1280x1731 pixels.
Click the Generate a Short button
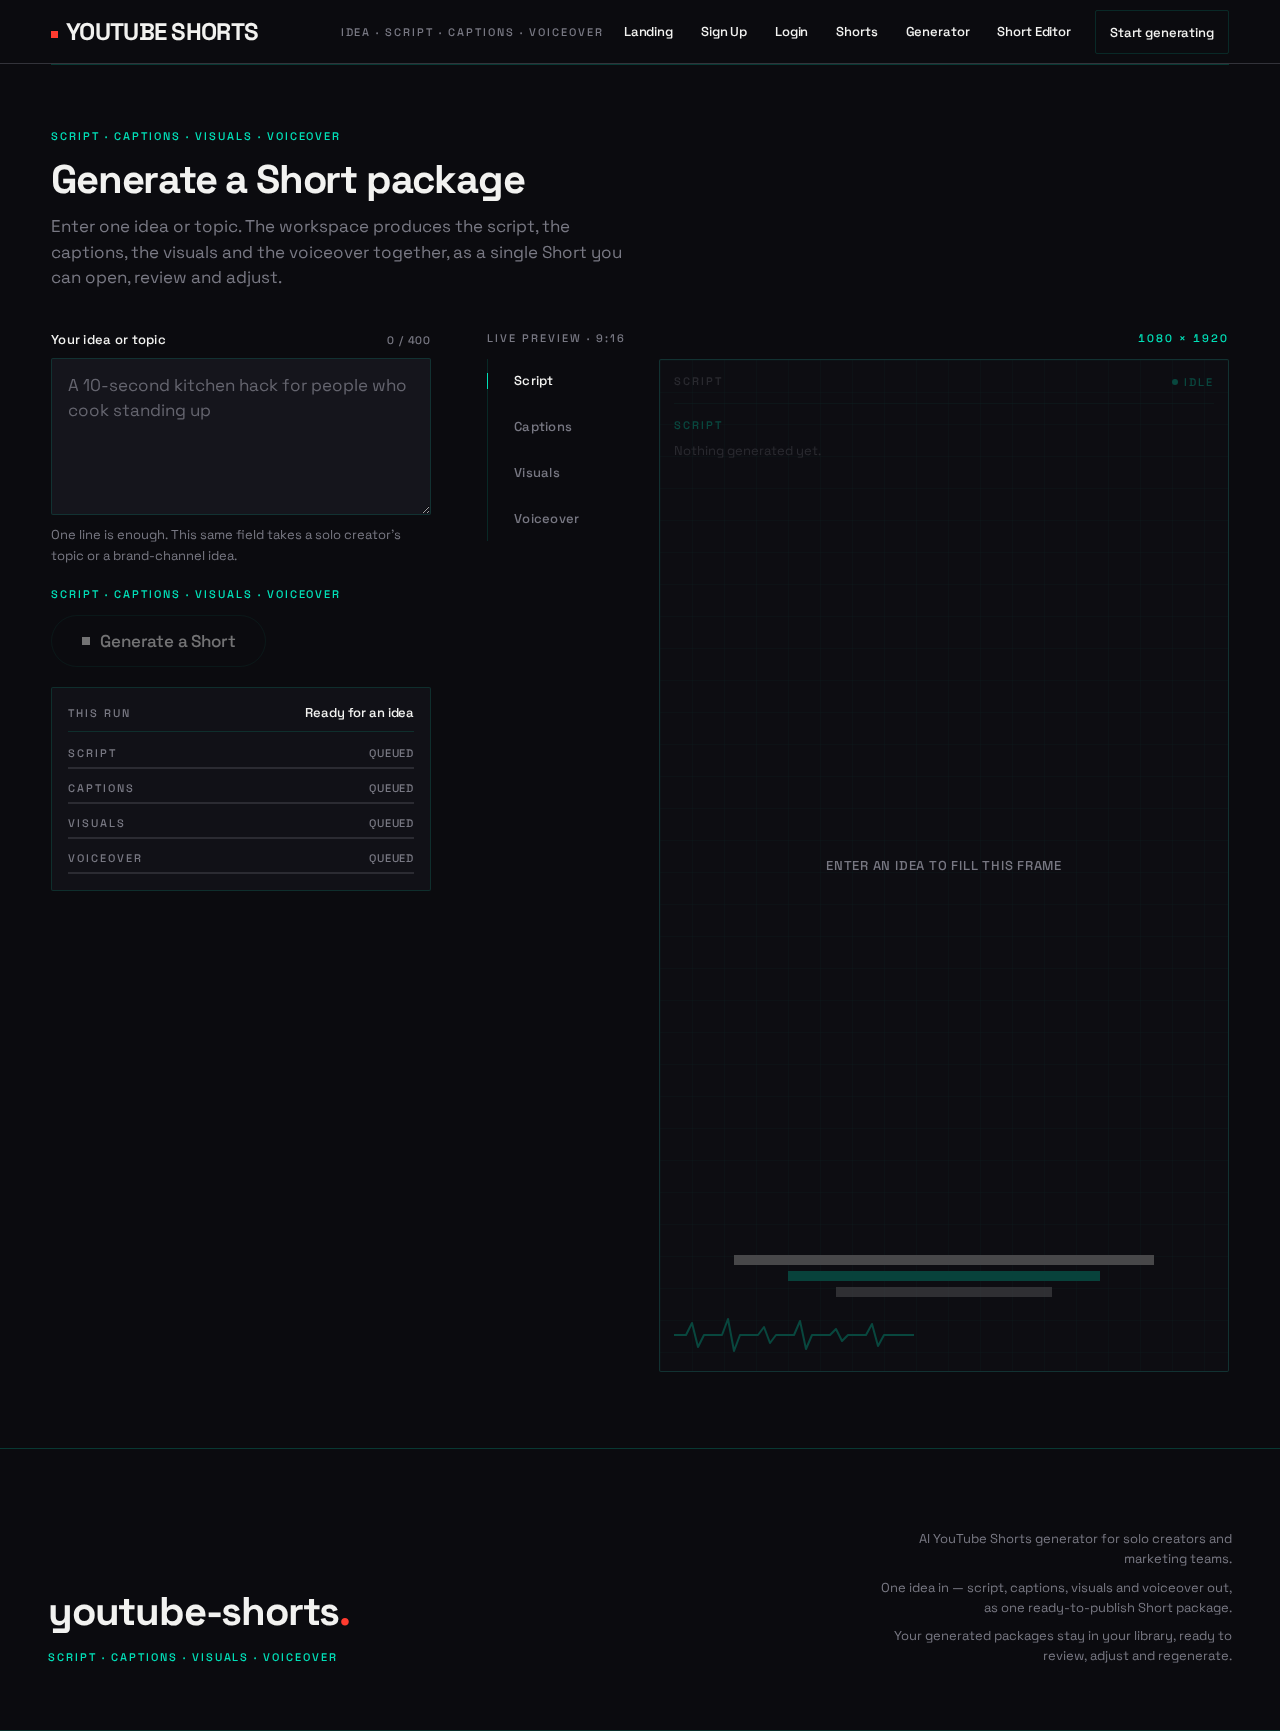(x=158, y=641)
